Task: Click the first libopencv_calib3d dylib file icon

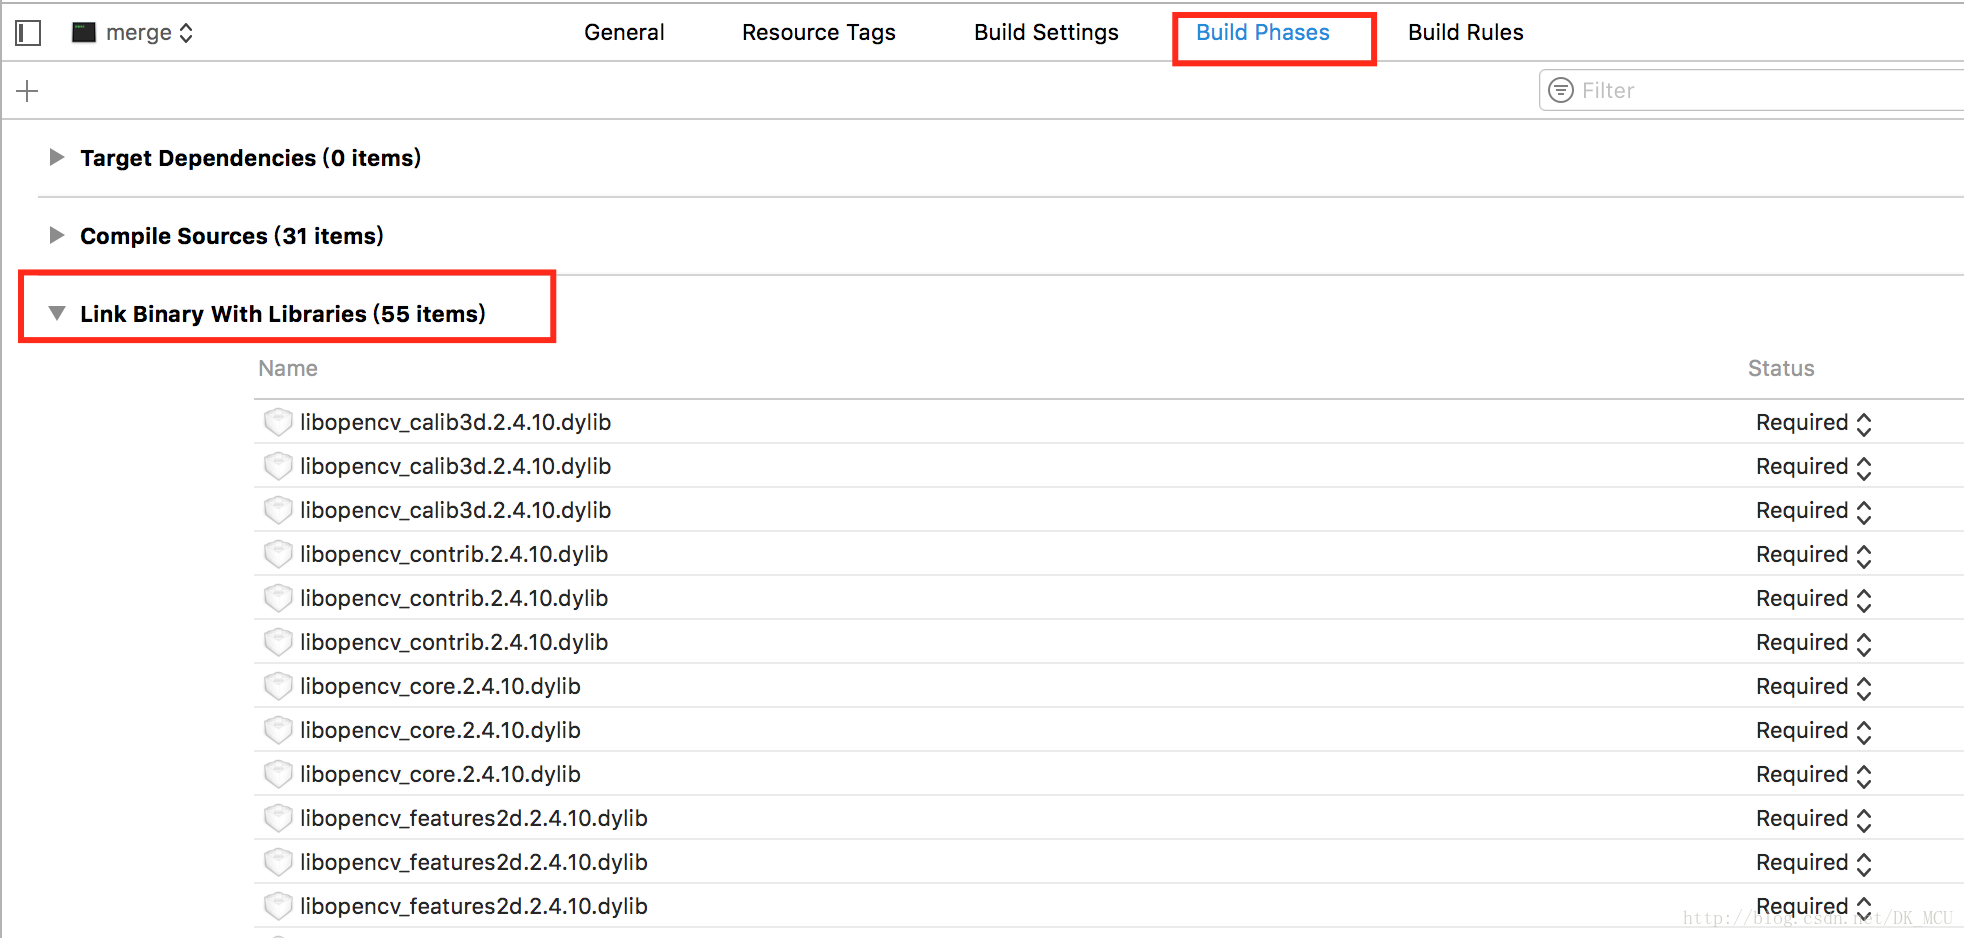Action: click(278, 422)
